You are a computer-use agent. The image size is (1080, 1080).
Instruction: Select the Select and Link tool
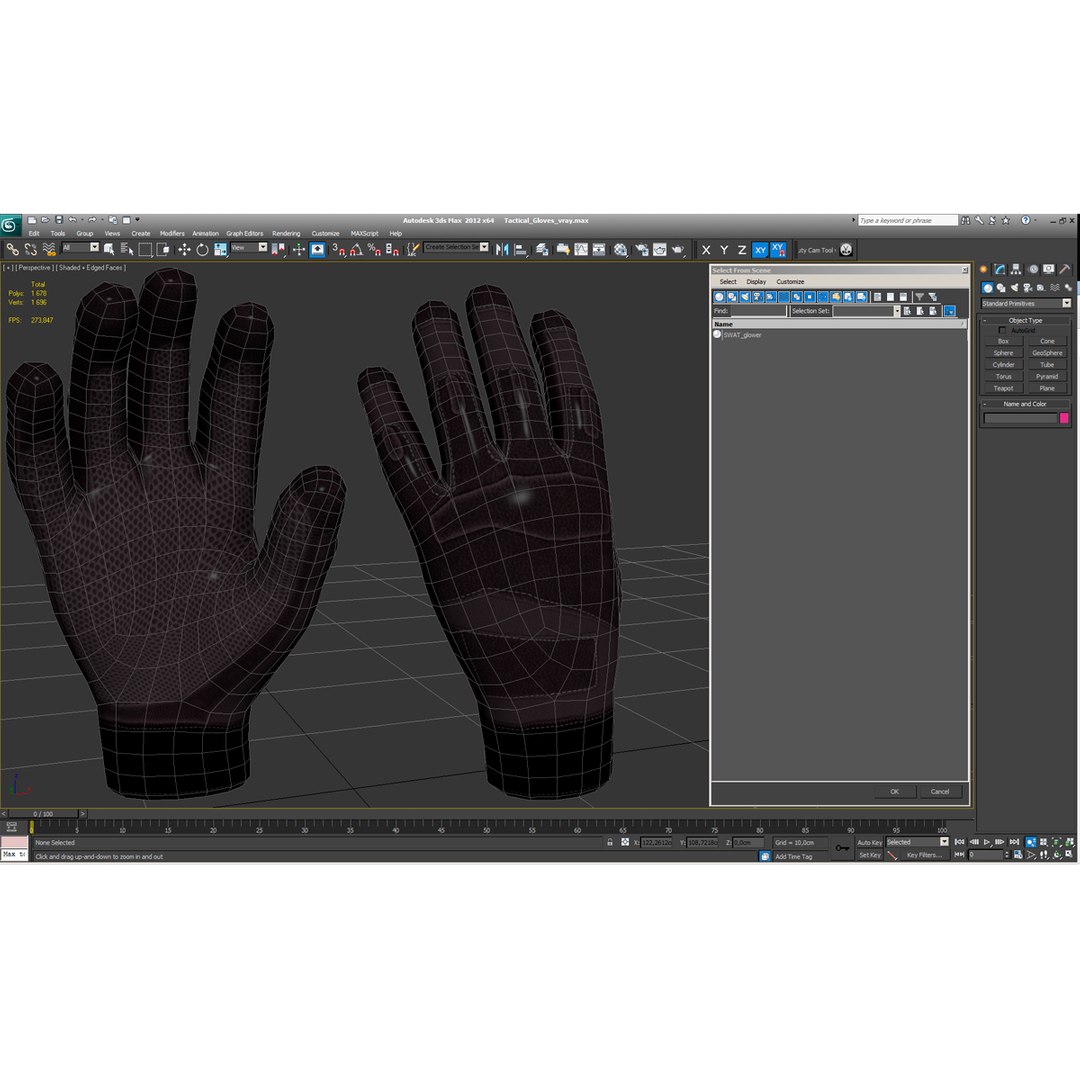point(12,249)
